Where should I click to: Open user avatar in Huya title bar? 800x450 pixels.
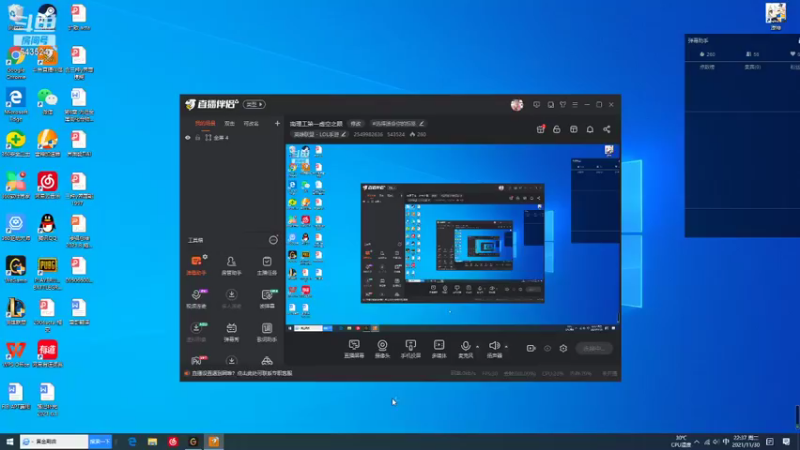(x=517, y=105)
